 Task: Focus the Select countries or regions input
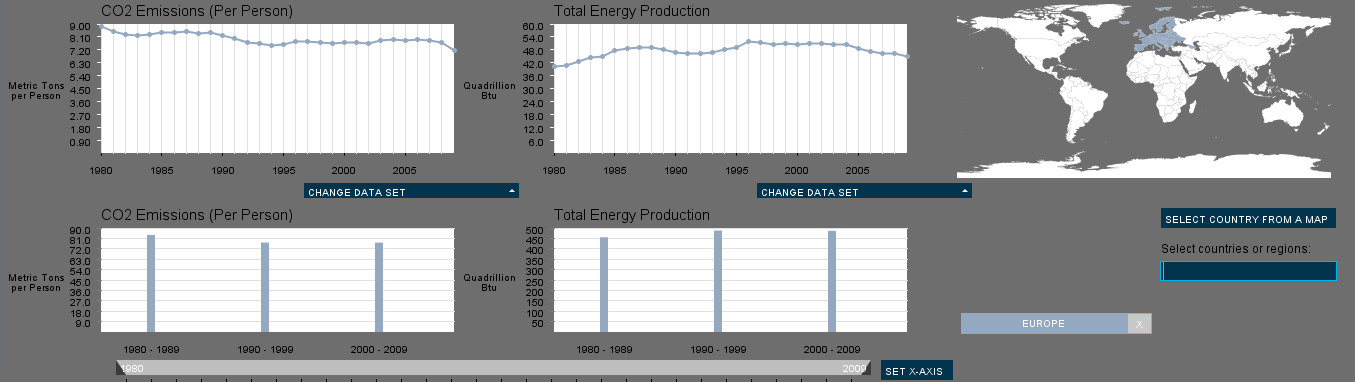pos(1248,271)
